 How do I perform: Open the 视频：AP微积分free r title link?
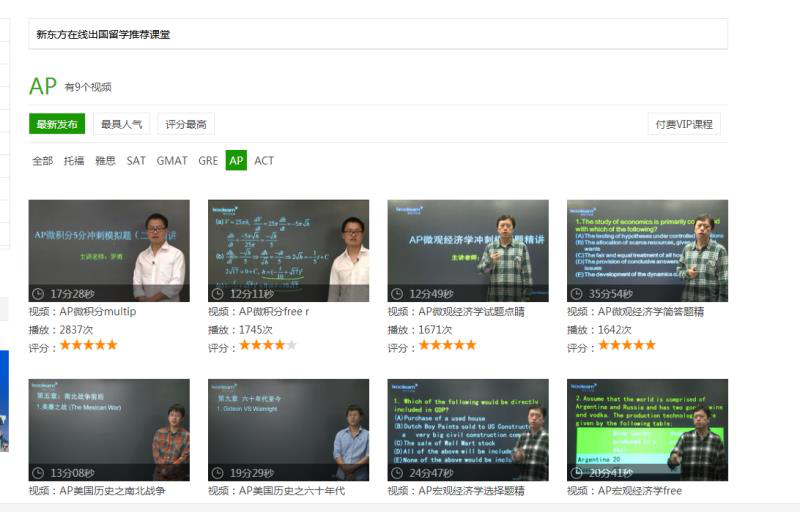[x=259, y=312]
